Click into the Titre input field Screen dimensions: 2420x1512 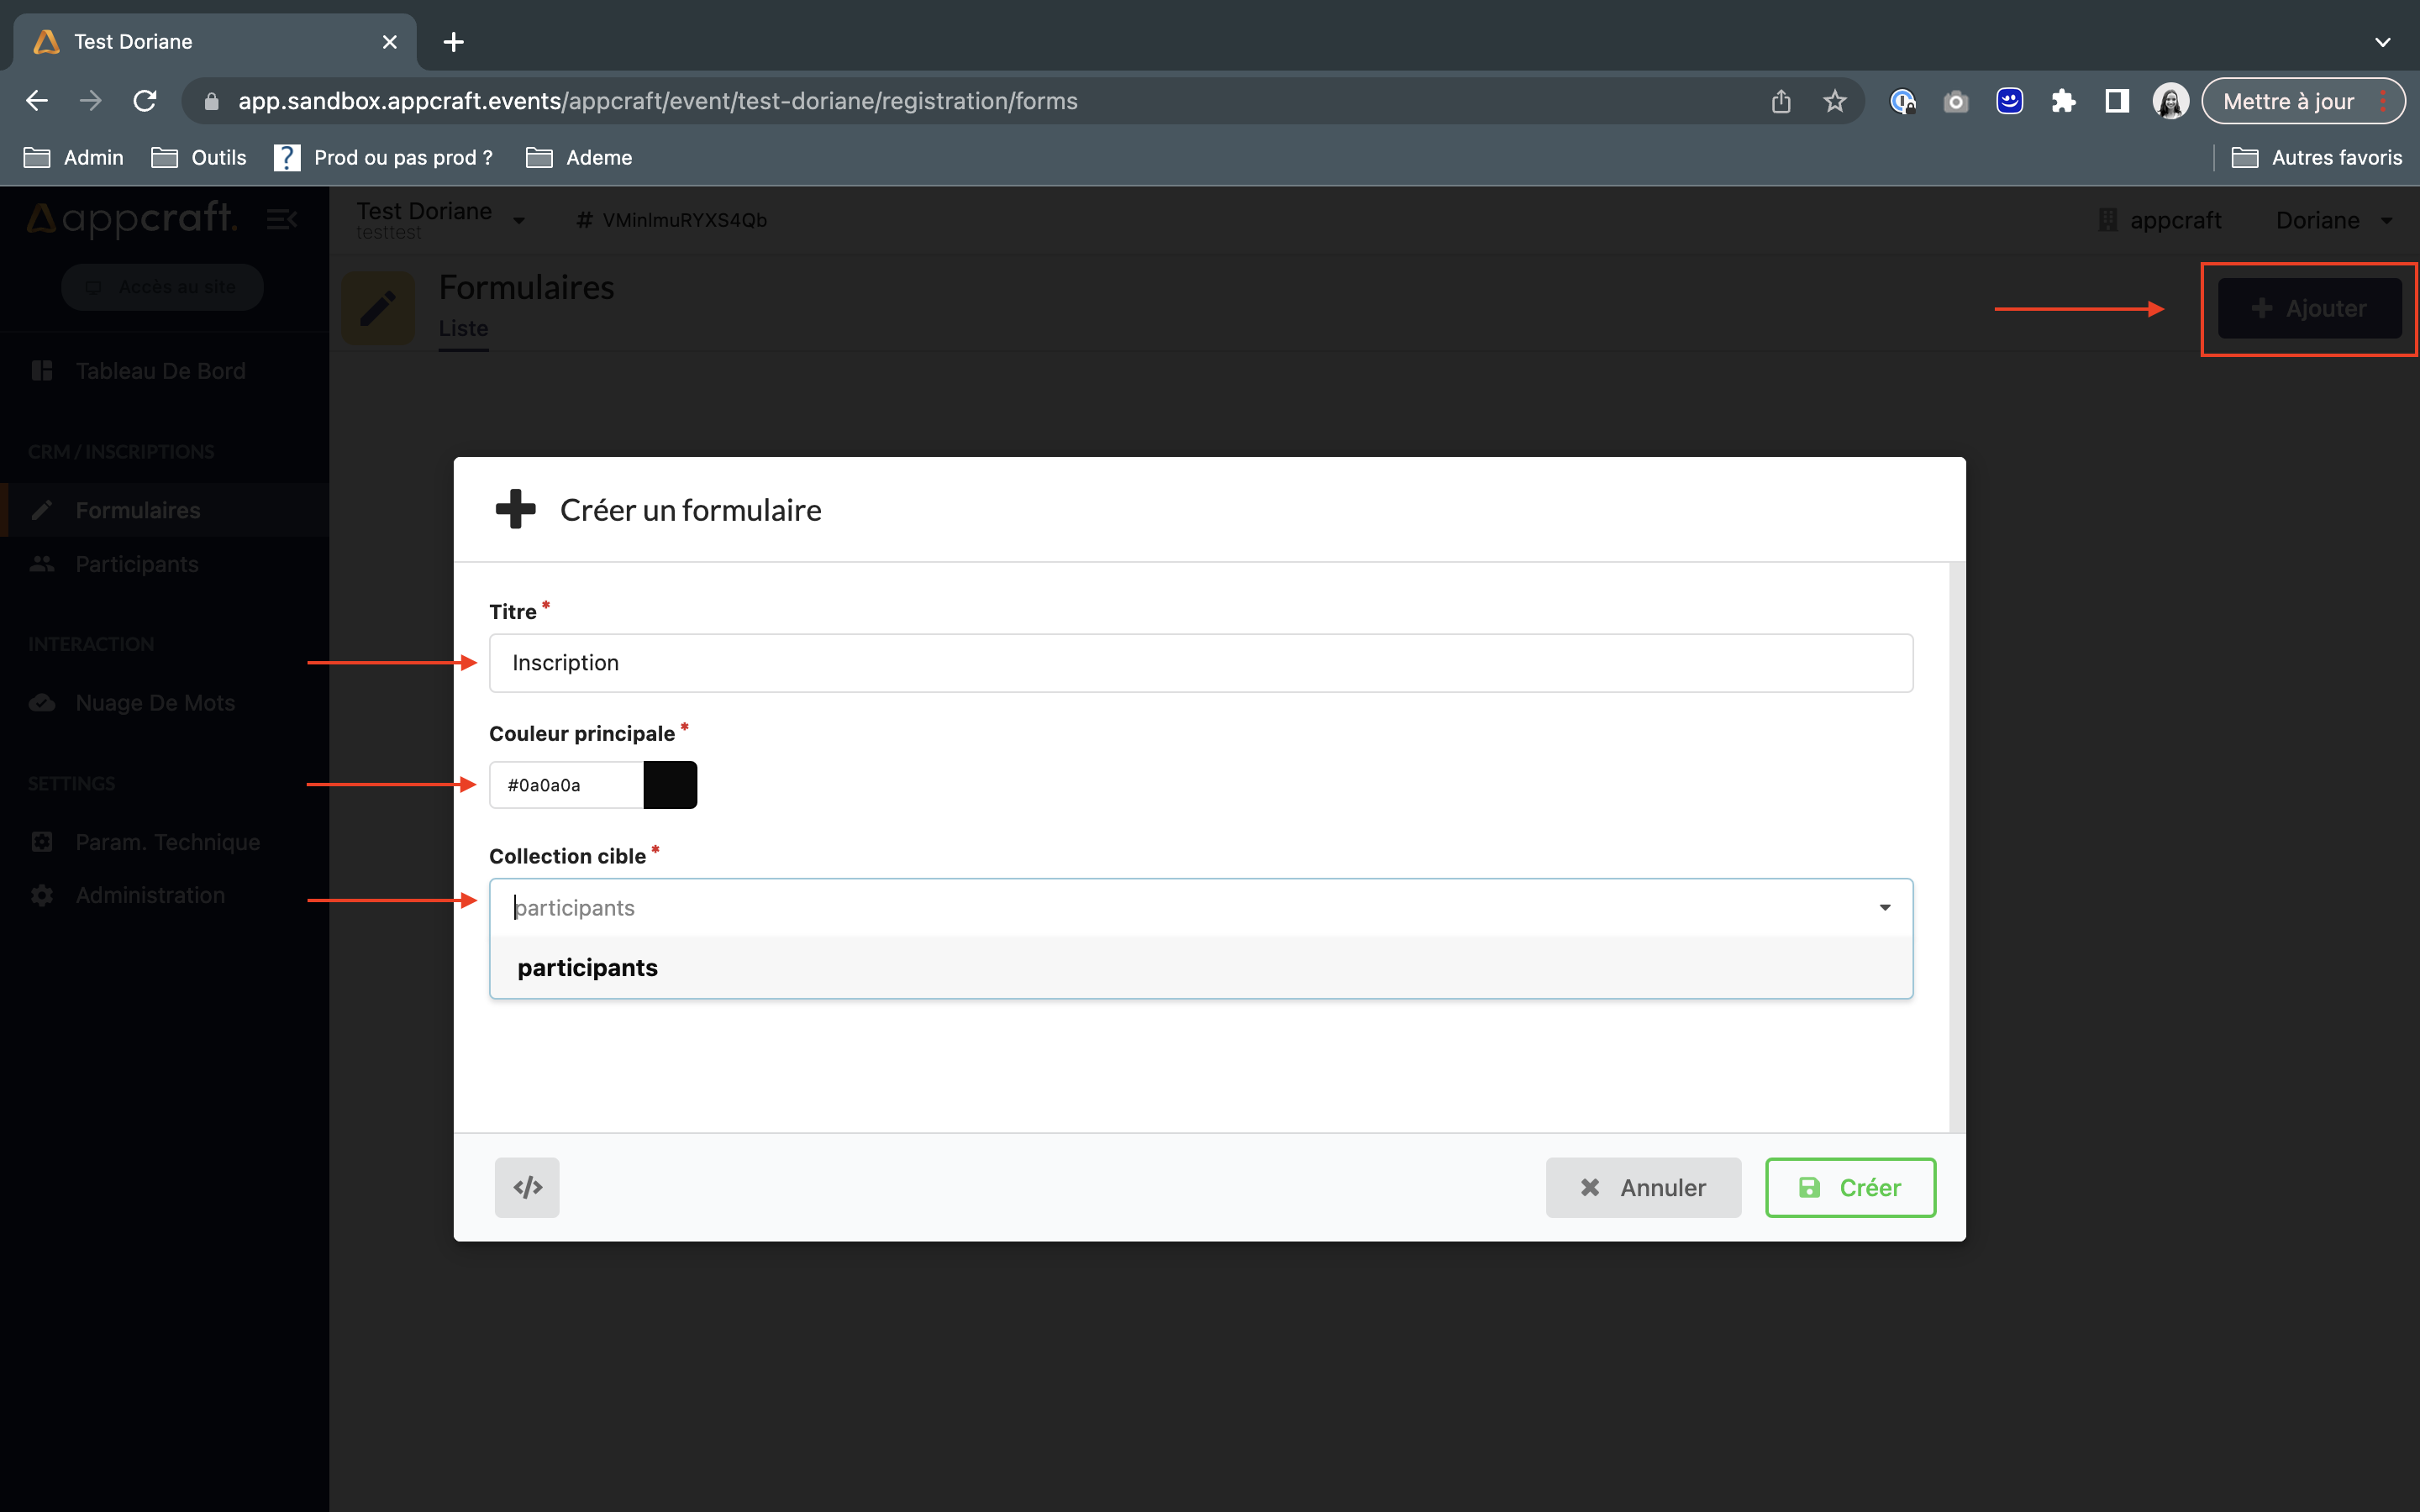(x=1200, y=663)
